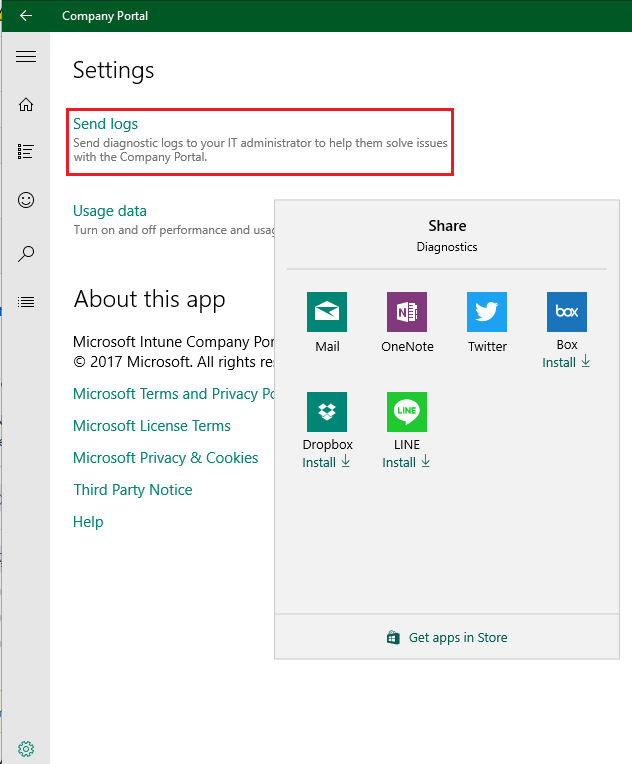Share diagnostics to OneNote
The height and width of the screenshot is (764, 632).
point(407,312)
